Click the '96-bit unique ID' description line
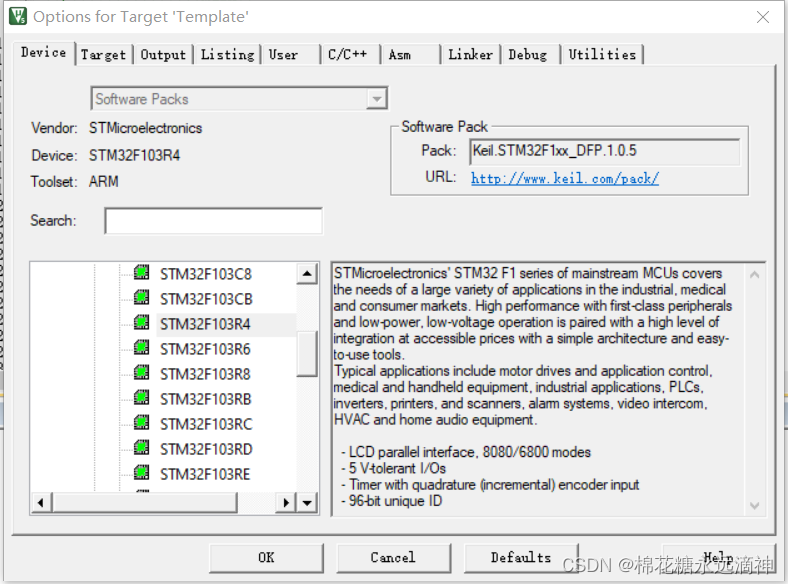Image resolution: width=788 pixels, height=584 pixels. (391, 501)
